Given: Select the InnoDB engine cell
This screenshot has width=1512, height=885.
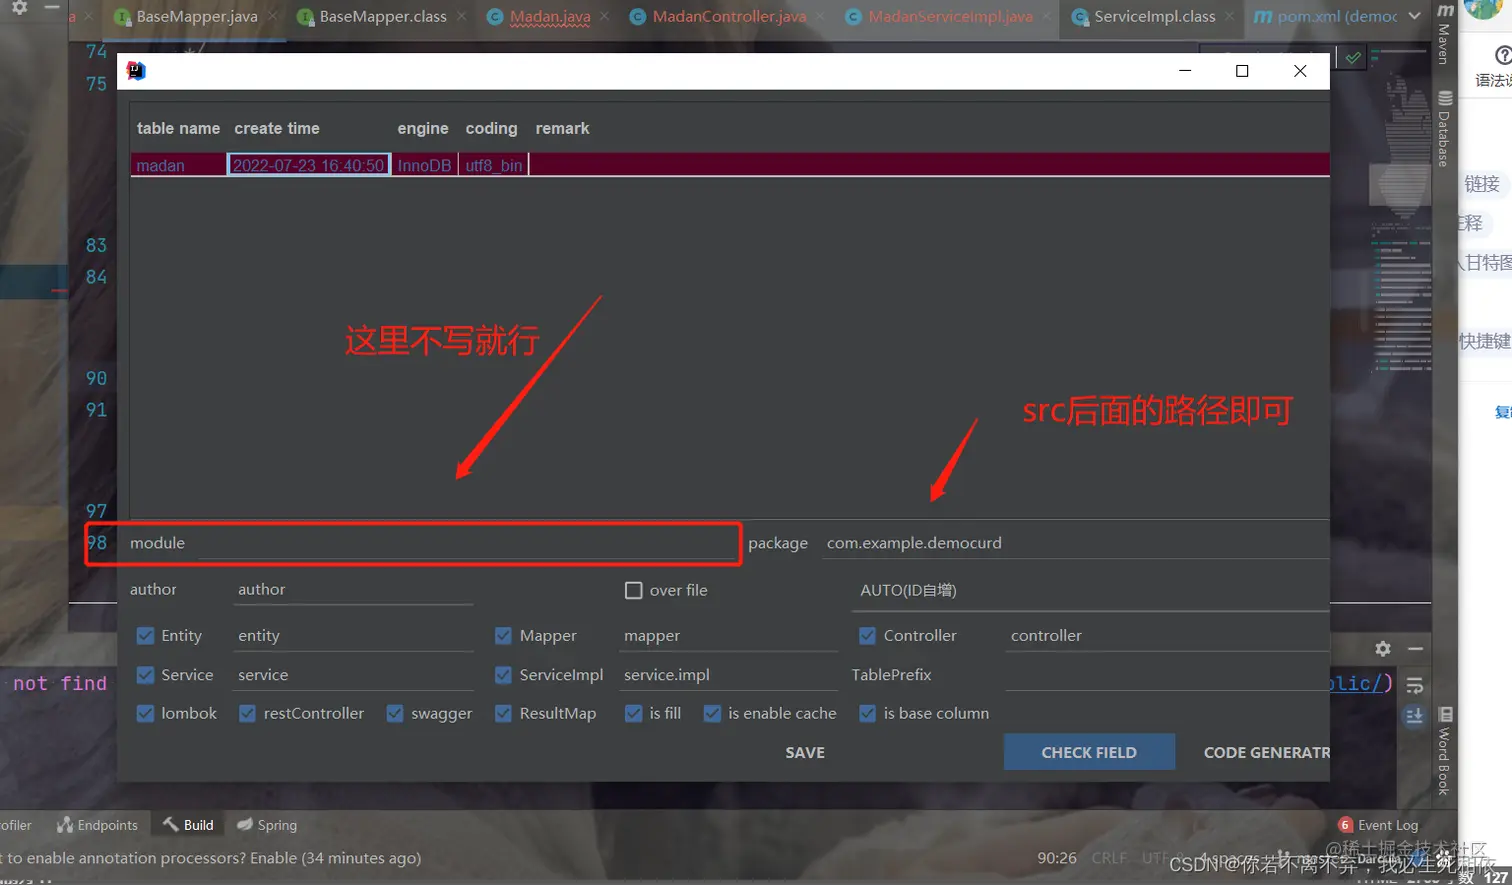Looking at the screenshot, I should click(424, 165).
